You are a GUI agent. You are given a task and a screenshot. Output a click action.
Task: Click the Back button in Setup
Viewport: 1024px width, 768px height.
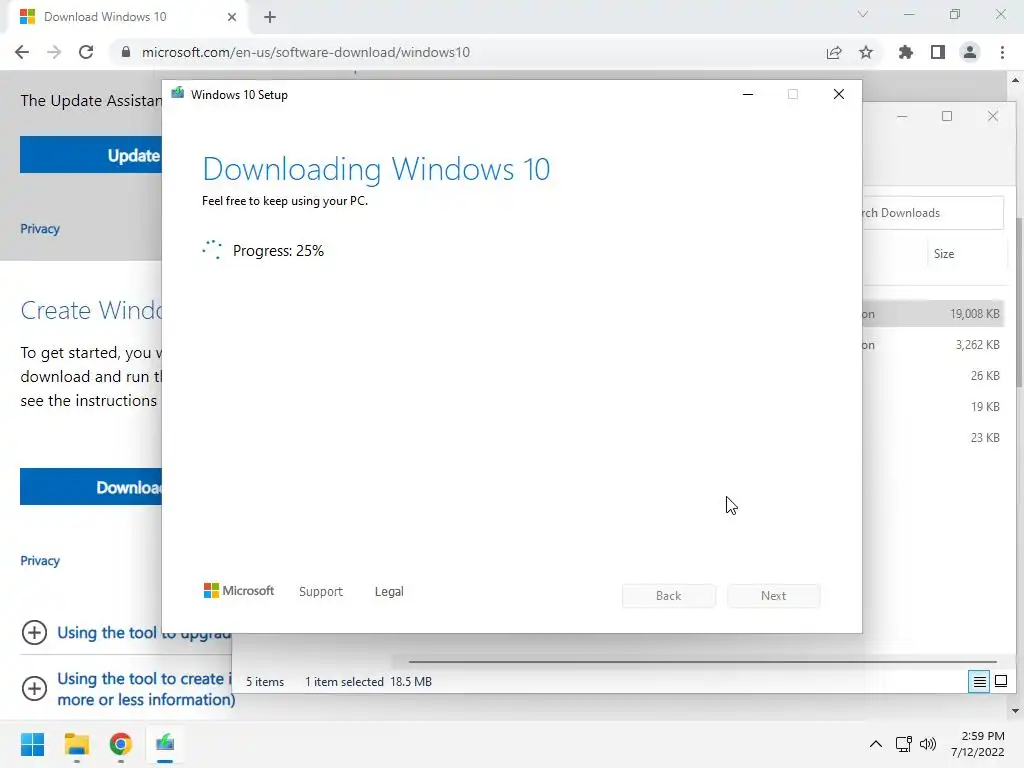[x=669, y=596]
